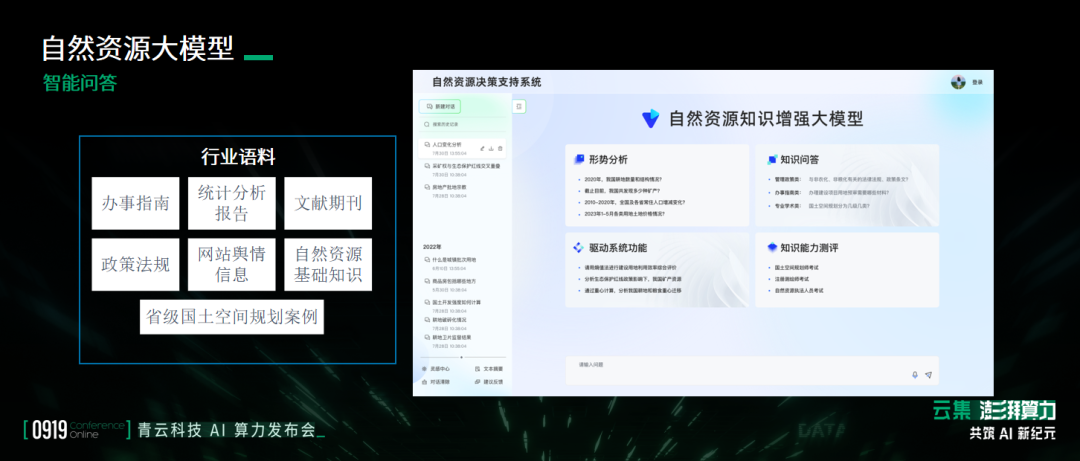Click the 请输入问题 question input box
The height and width of the screenshot is (461, 1080).
pyautogui.click(x=751, y=370)
